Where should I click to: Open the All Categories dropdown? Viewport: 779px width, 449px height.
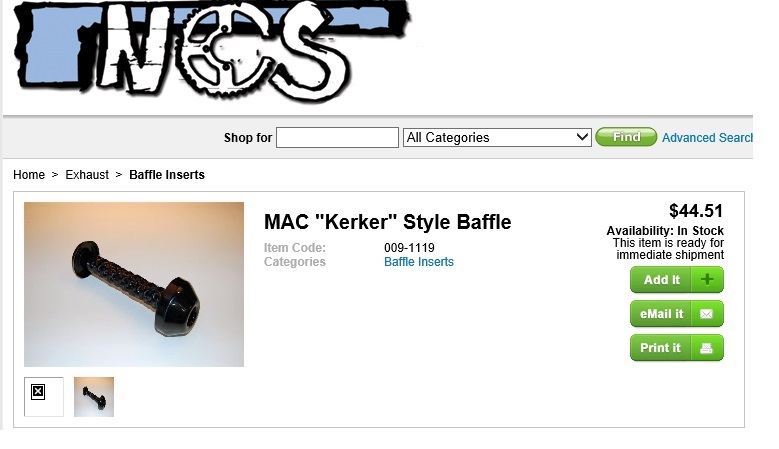point(497,138)
